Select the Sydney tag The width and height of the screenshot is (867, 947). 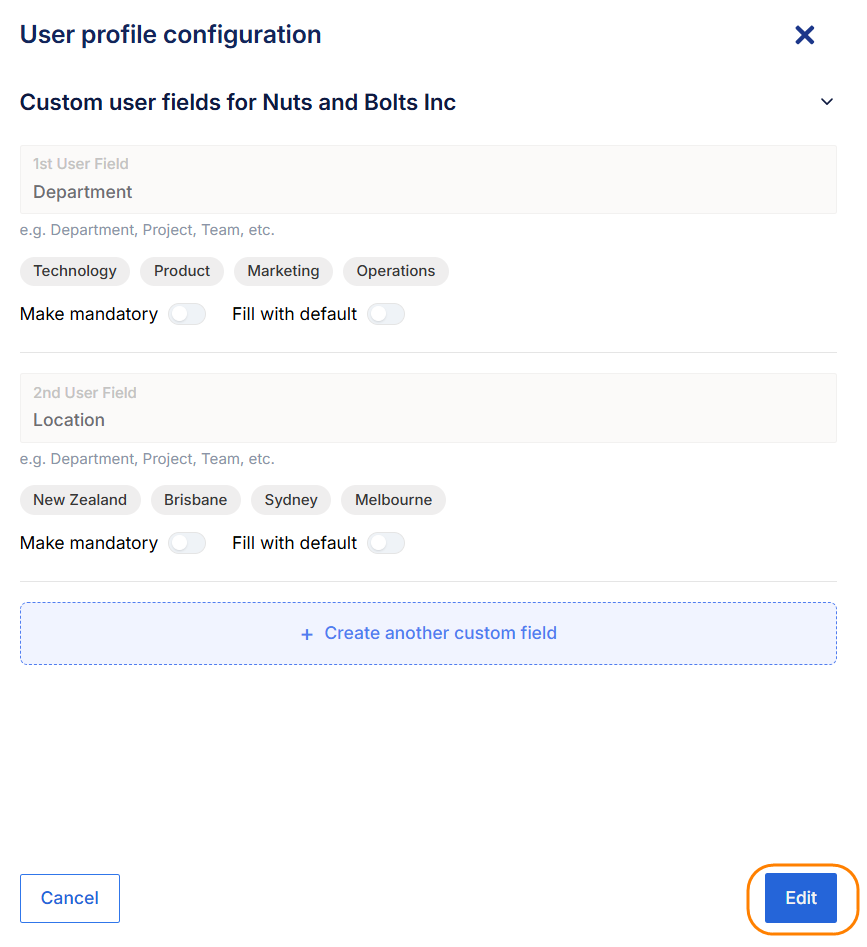click(x=291, y=500)
